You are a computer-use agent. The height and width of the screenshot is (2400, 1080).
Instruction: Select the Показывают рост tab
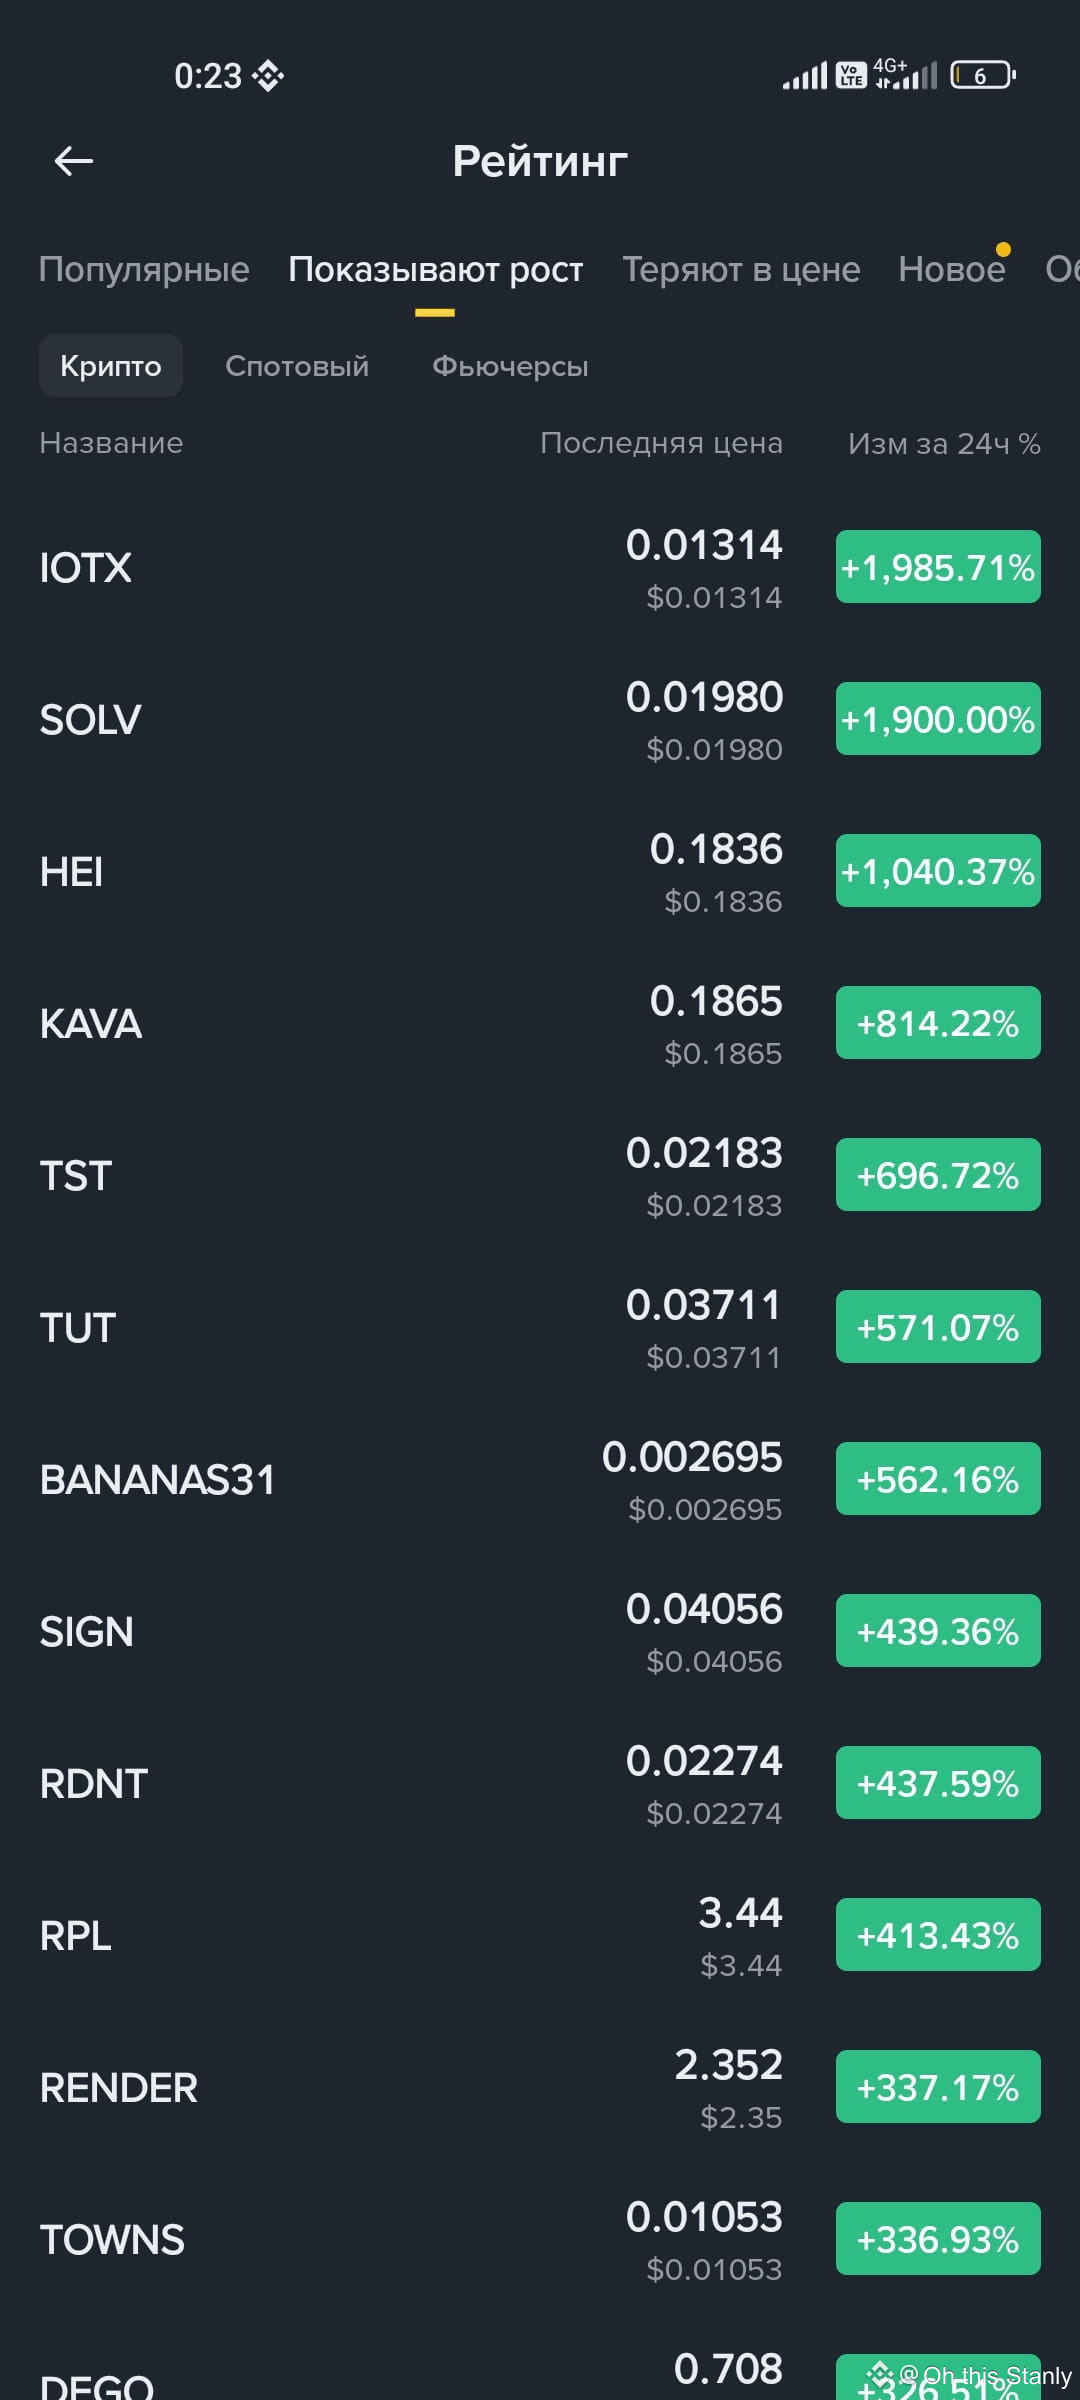(435, 269)
